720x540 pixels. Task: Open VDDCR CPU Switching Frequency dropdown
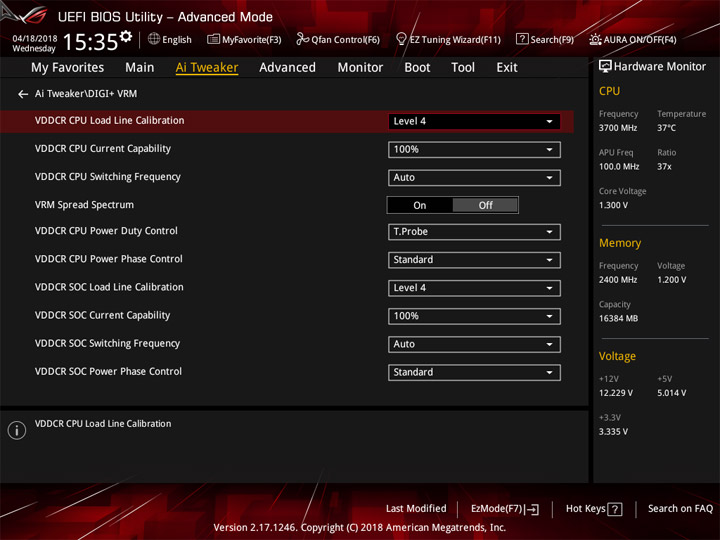click(x=474, y=178)
